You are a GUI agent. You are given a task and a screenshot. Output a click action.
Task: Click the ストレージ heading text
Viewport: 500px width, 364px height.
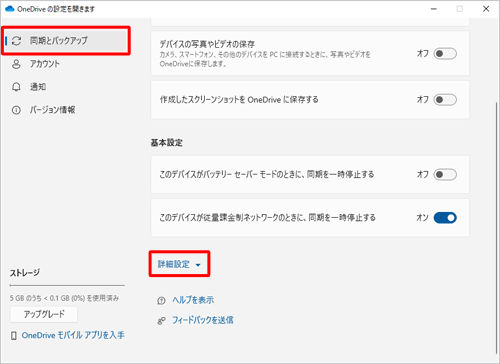(x=25, y=273)
